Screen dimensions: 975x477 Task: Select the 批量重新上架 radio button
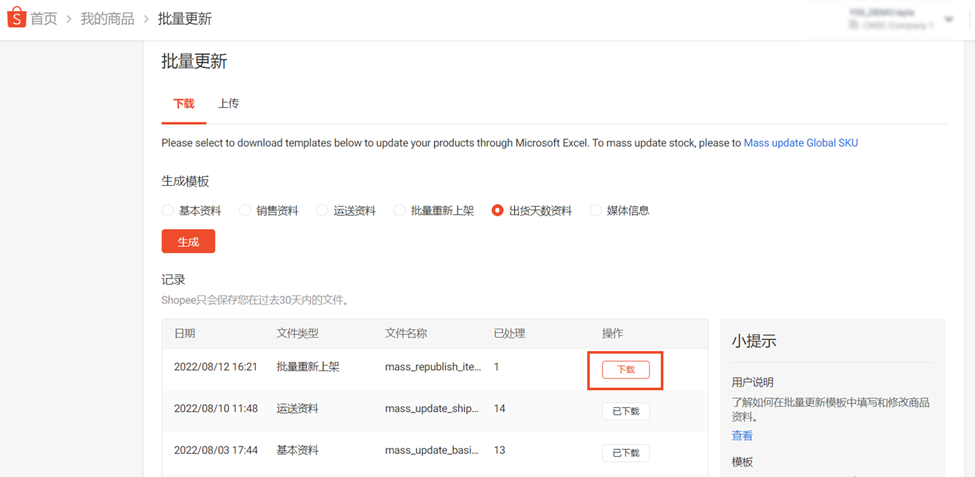tap(399, 211)
